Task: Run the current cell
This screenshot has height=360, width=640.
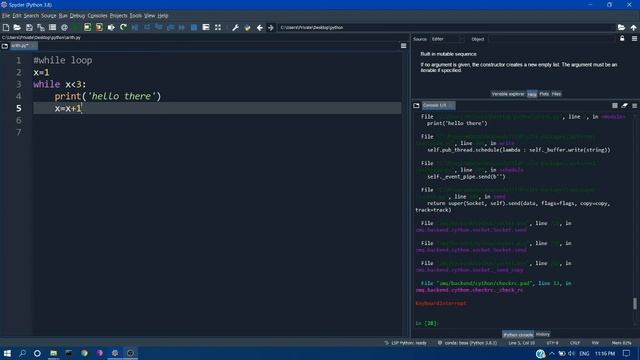Action: (x=87, y=27)
